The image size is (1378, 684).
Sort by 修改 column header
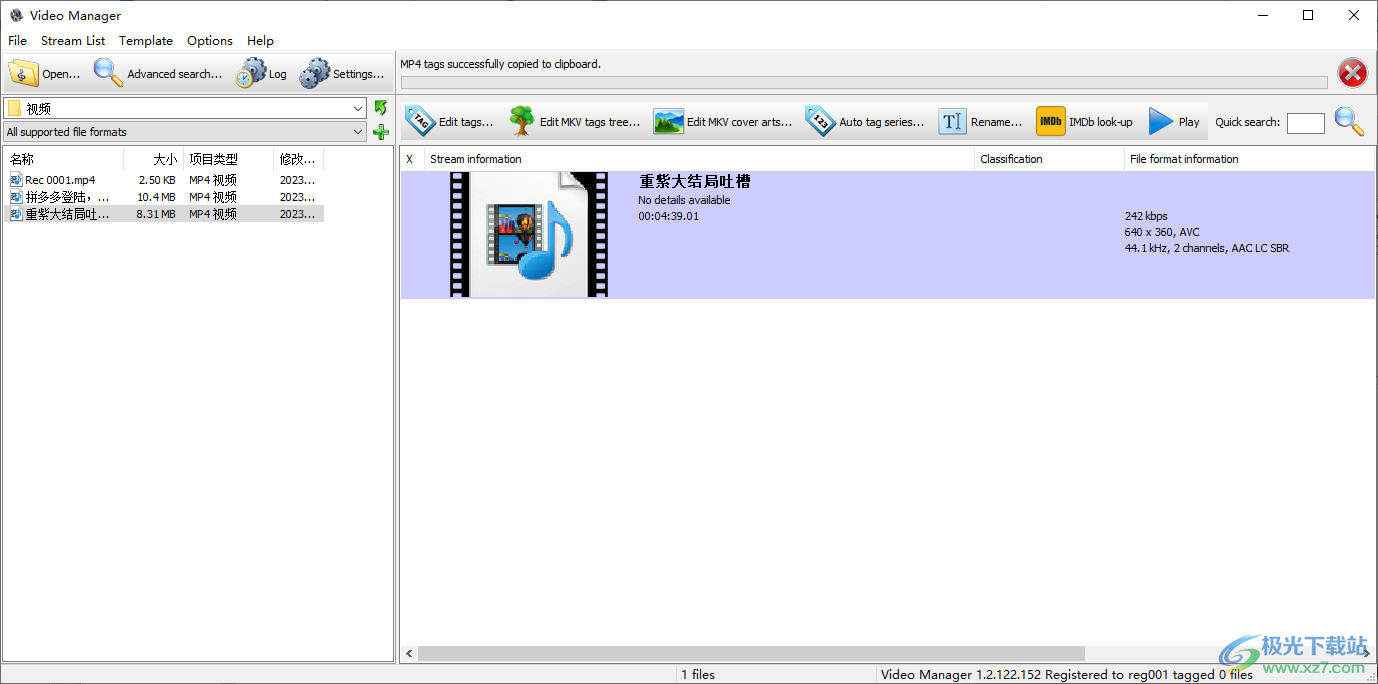(x=299, y=159)
